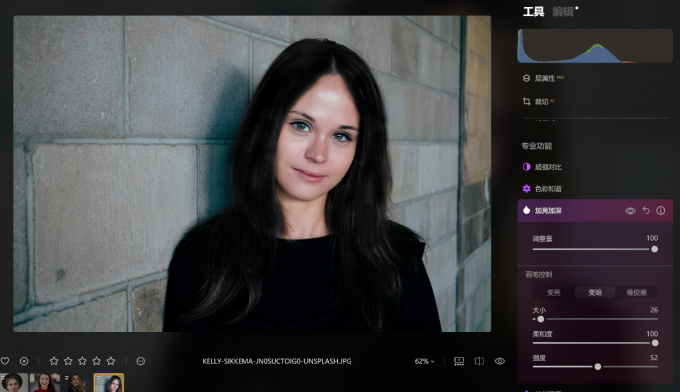Click the 强度 strength slider handle

[x=598, y=367]
